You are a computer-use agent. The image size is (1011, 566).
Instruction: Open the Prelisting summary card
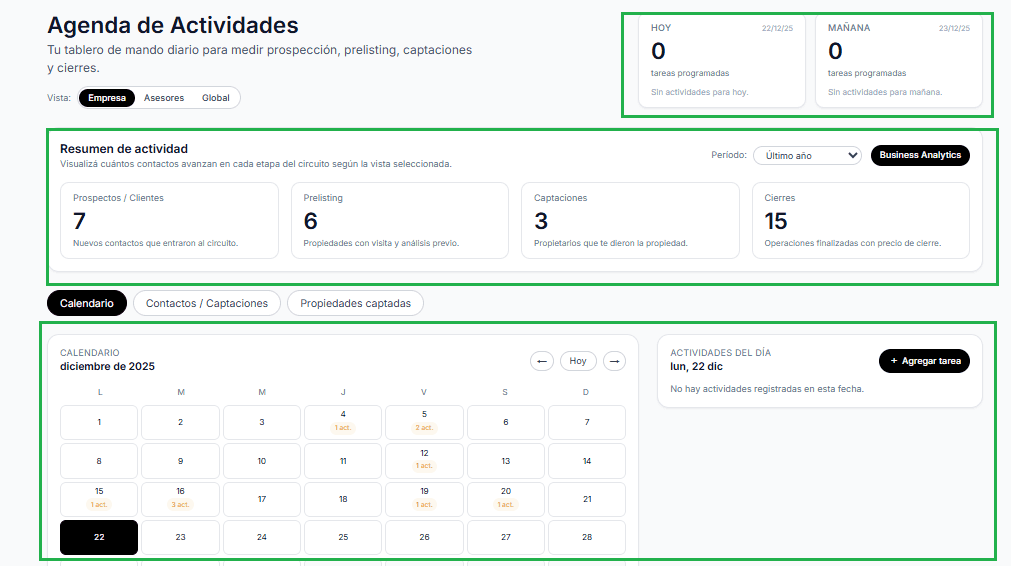coord(400,220)
